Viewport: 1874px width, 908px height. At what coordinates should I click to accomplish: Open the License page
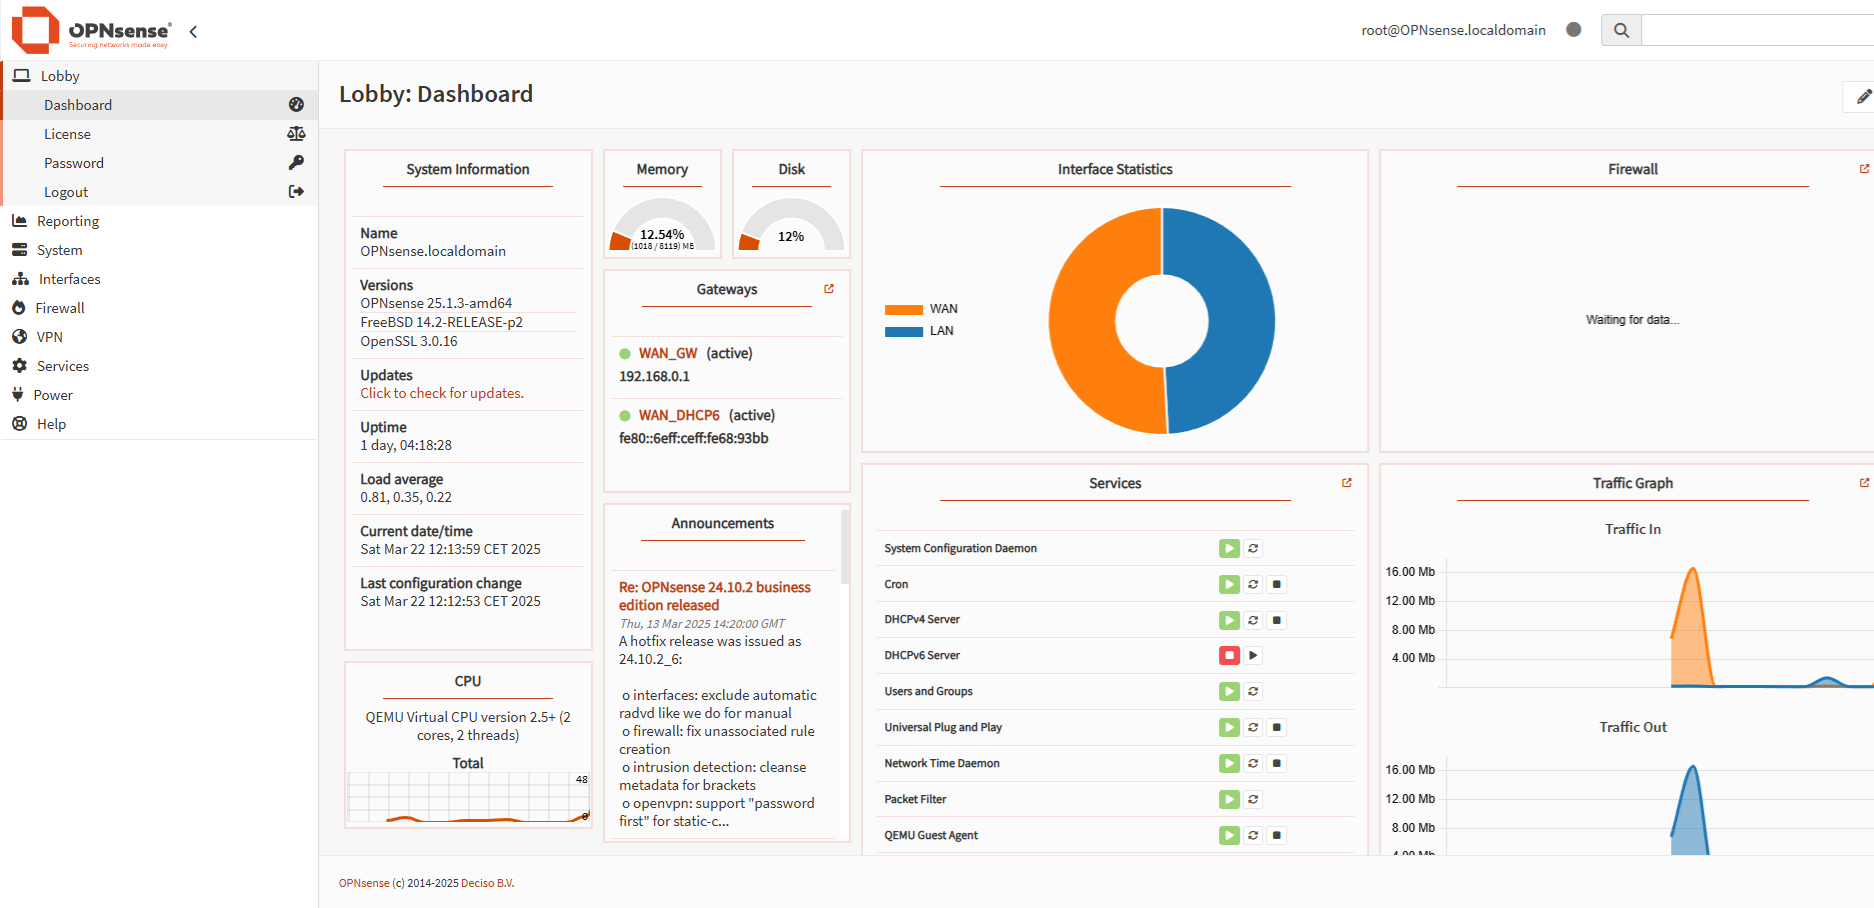pyautogui.click(x=159, y=134)
